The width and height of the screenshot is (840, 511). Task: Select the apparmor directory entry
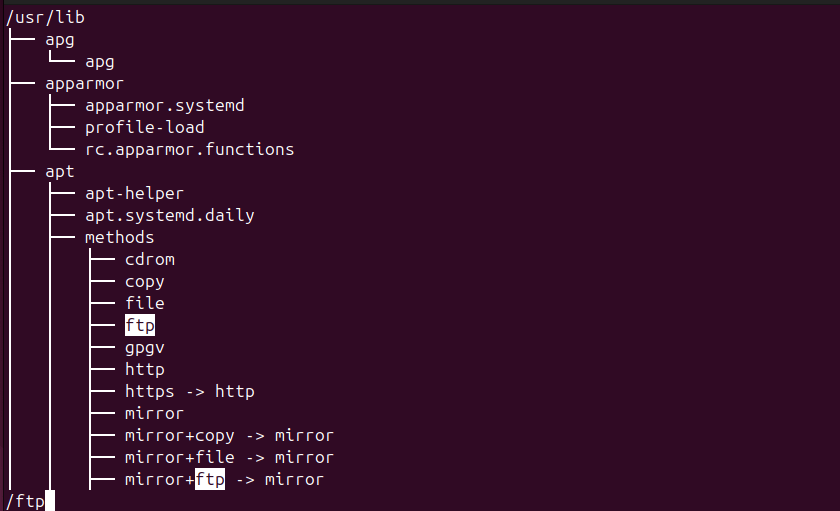84,83
